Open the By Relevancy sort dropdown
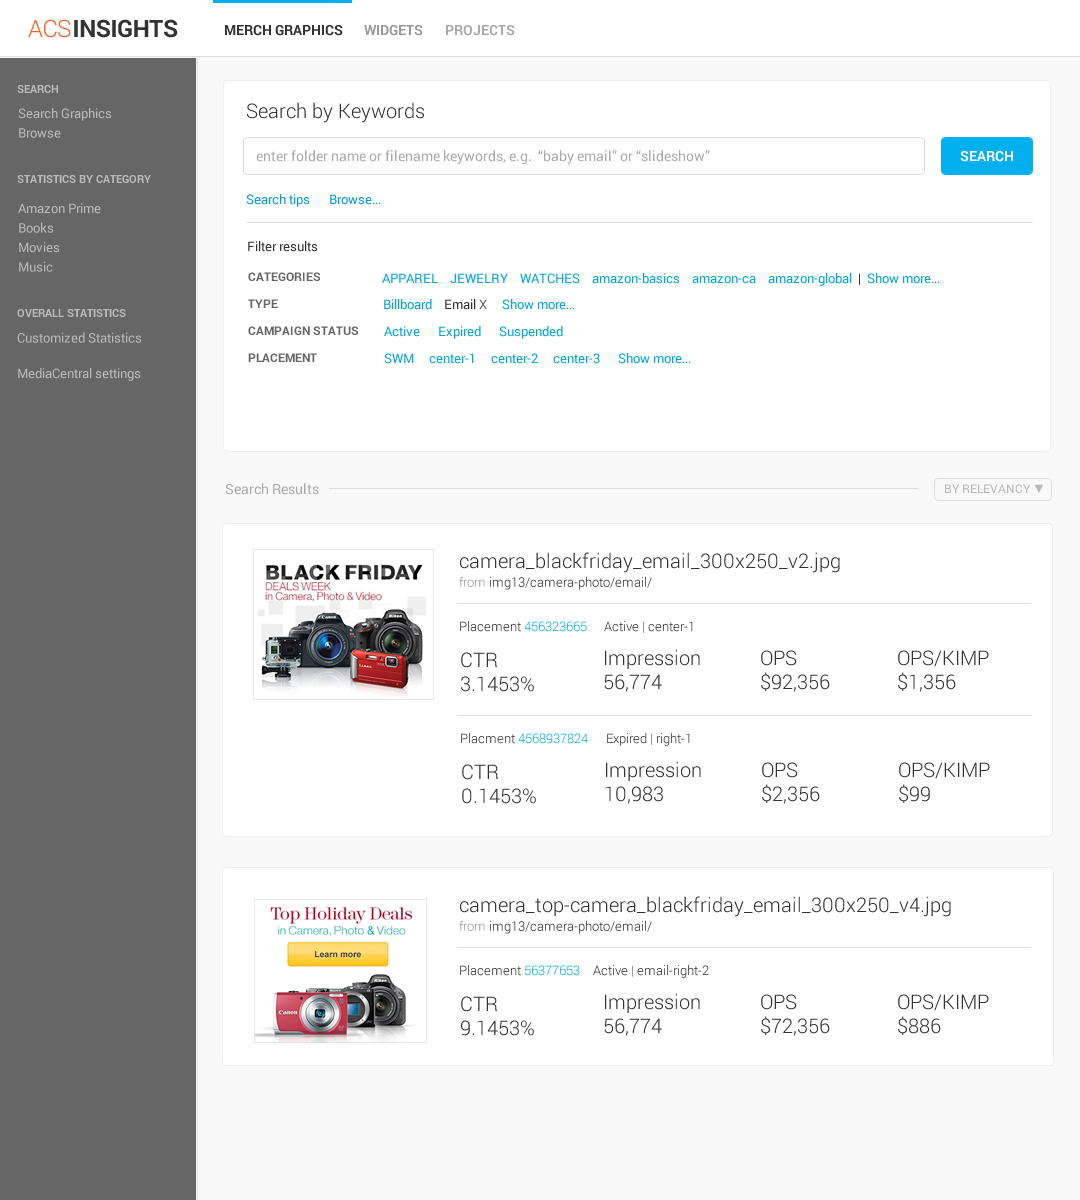1080x1200 pixels. point(992,489)
